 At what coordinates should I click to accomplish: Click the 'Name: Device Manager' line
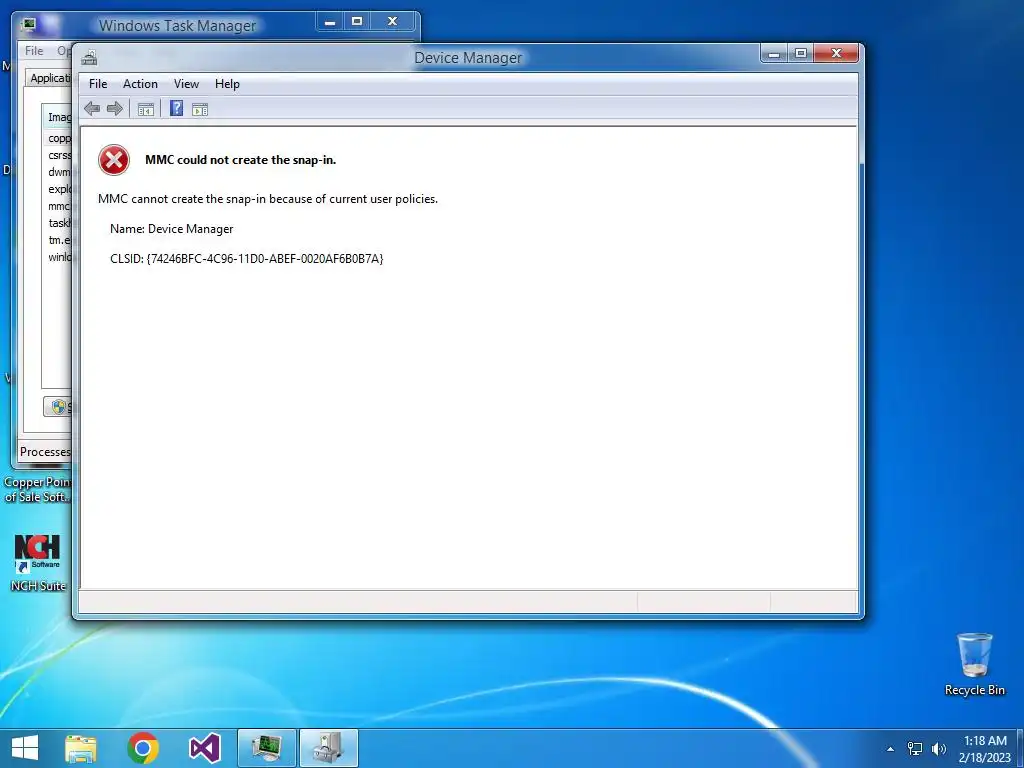(172, 229)
